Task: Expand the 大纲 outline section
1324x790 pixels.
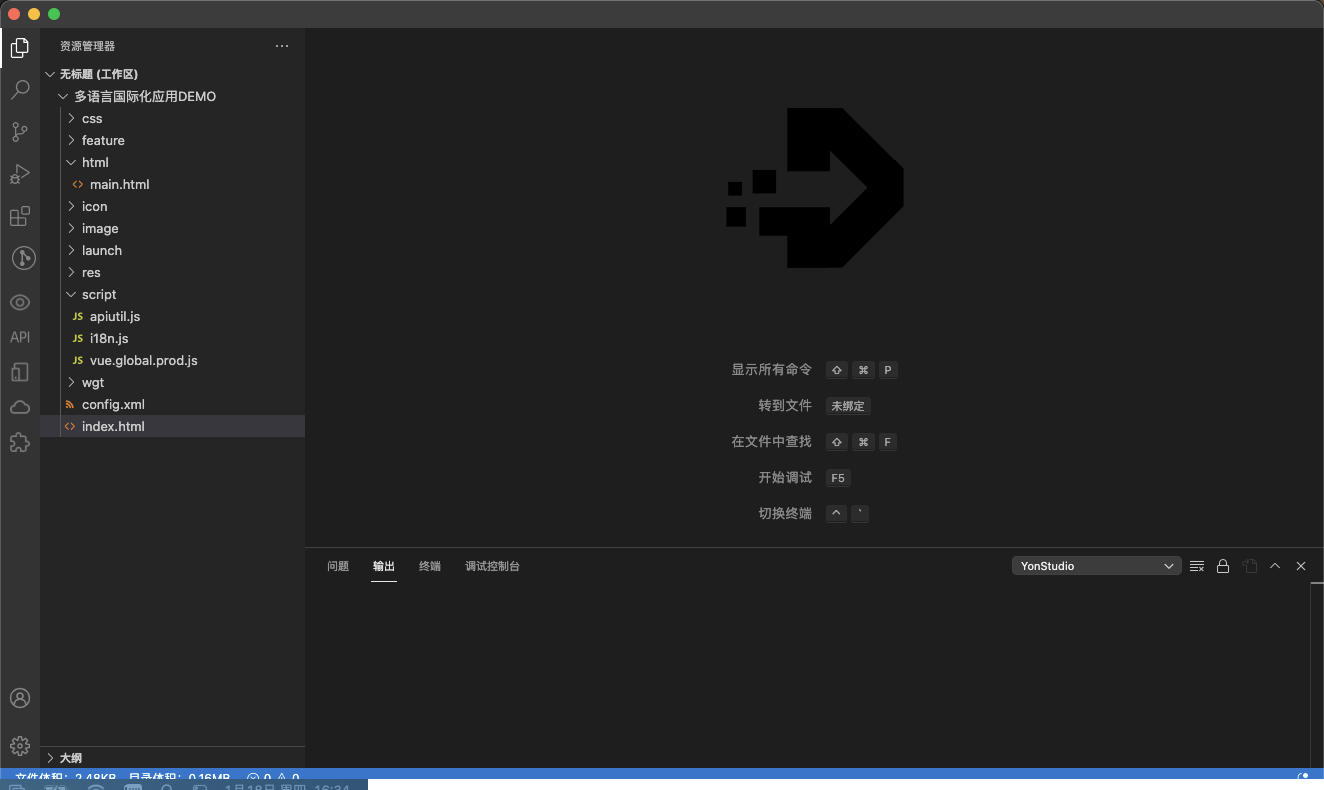Action: (x=70, y=758)
